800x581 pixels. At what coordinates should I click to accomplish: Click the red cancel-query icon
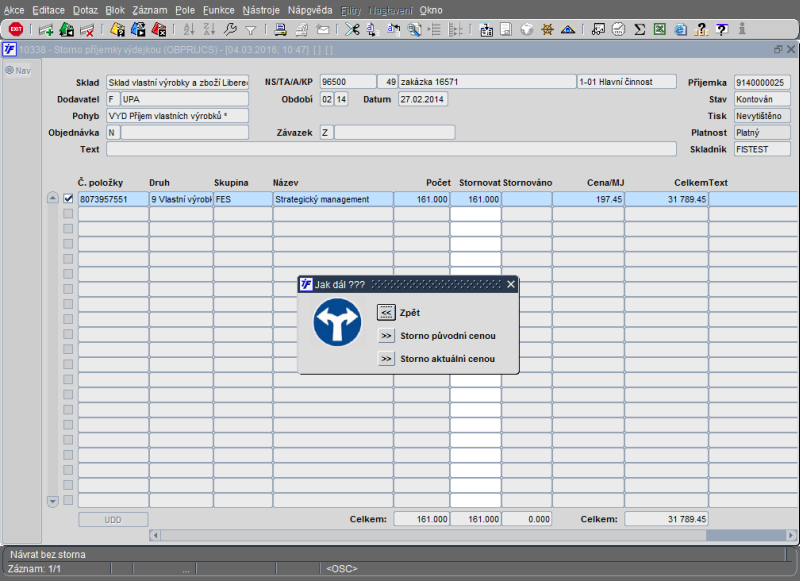pos(159,30)
